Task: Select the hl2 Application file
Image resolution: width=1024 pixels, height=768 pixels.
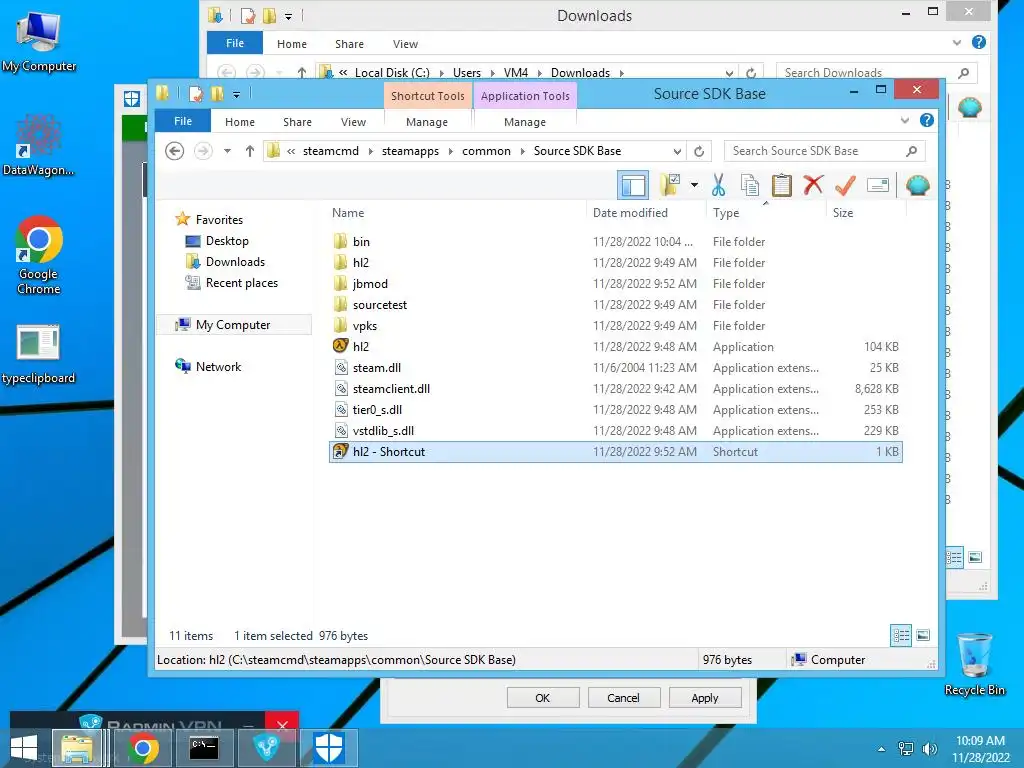Action: (x=360, y=347)
